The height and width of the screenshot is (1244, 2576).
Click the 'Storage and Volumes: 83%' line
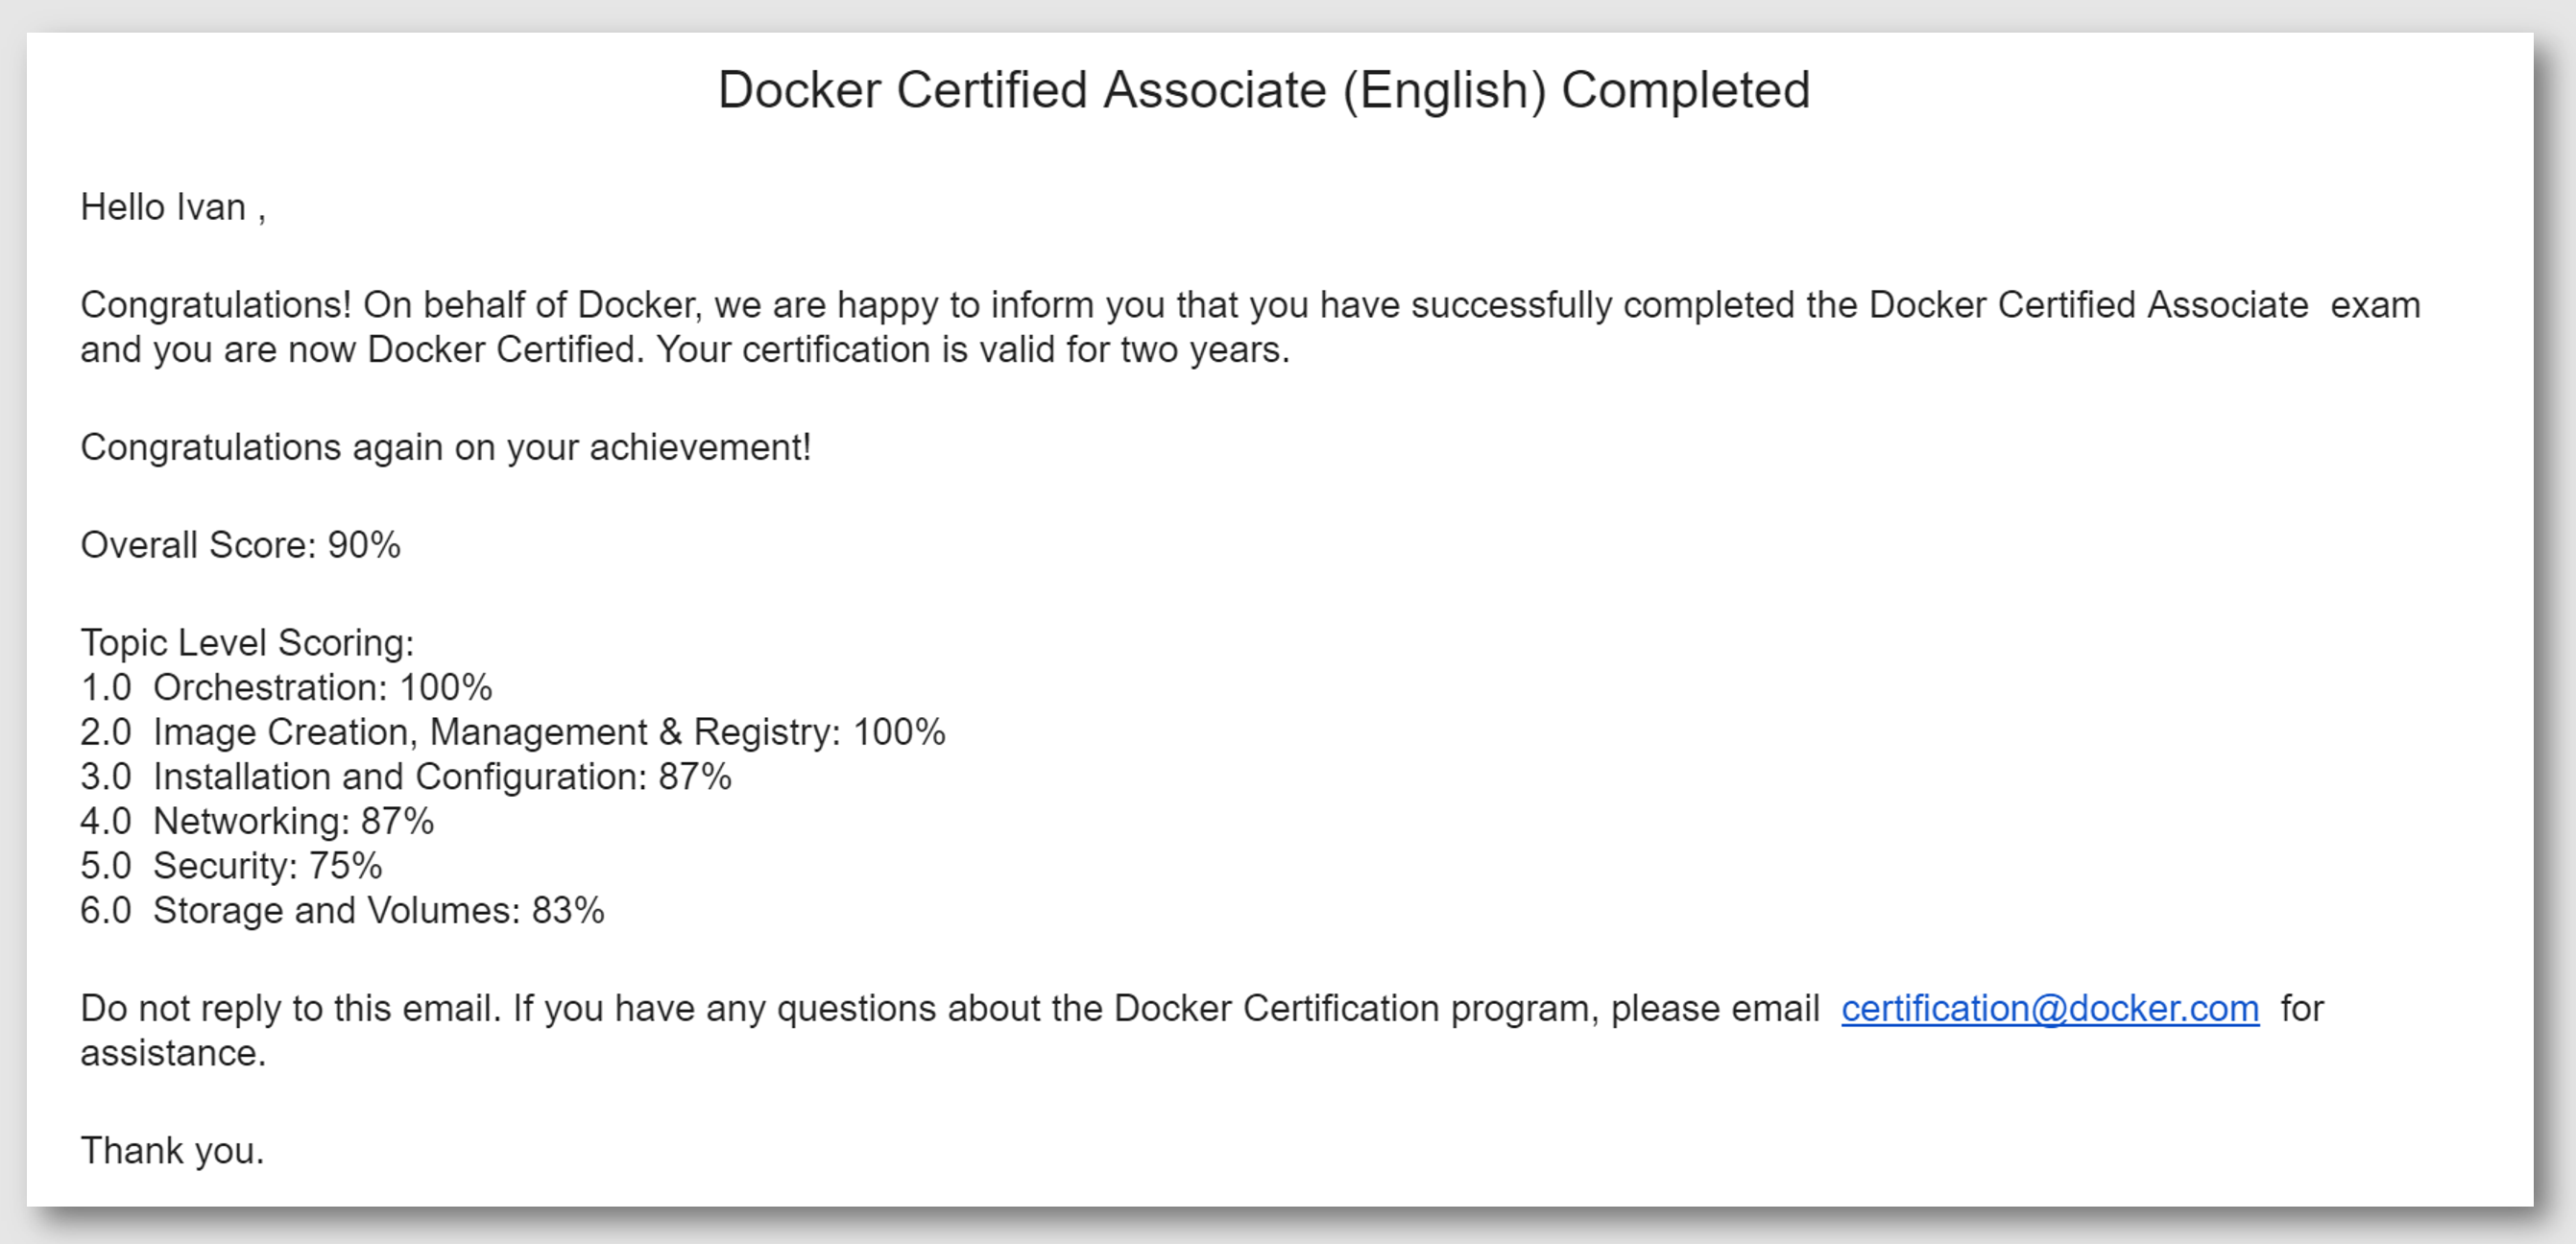[x=378, y=910]
